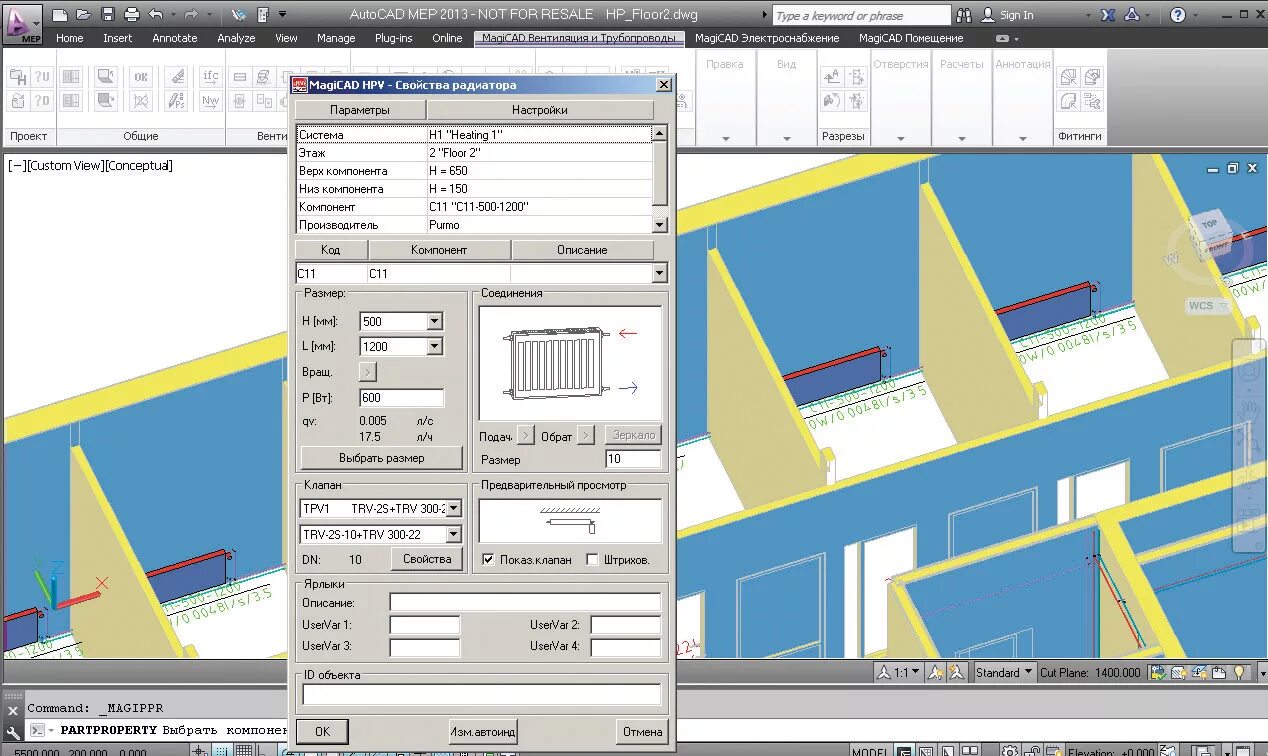Select the Производитель Purmo row
The height and width of the screenshot is (756, 1268).
474,225
